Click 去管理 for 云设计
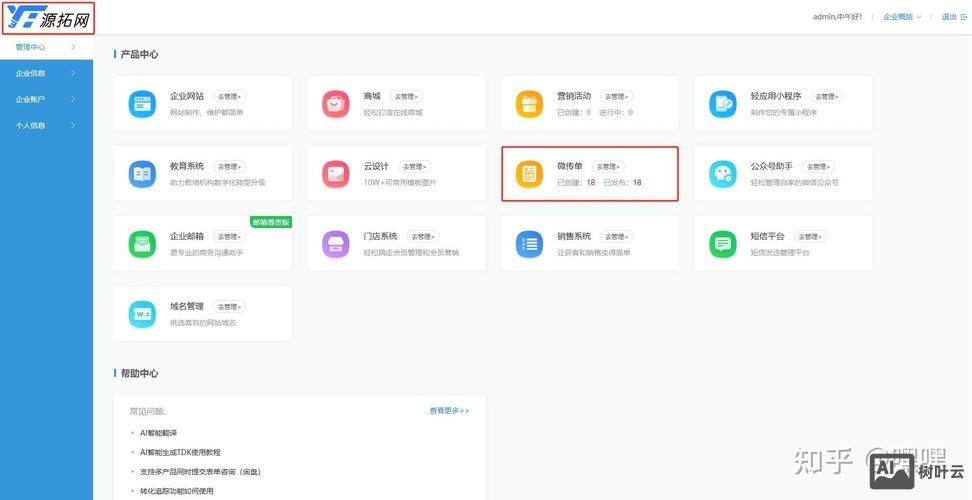Image resolution: width=972 pixels, height=500 pixels. pos(415,167)
